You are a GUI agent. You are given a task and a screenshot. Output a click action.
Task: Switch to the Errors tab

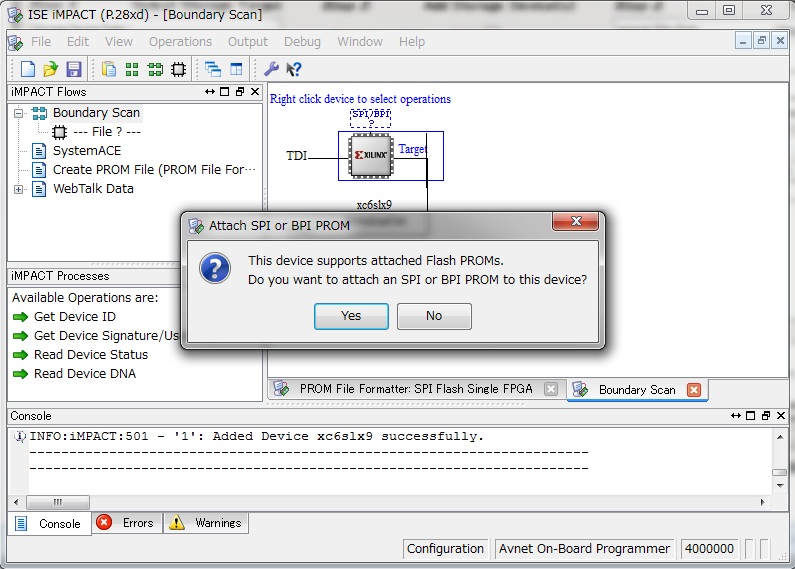(127, 523)
